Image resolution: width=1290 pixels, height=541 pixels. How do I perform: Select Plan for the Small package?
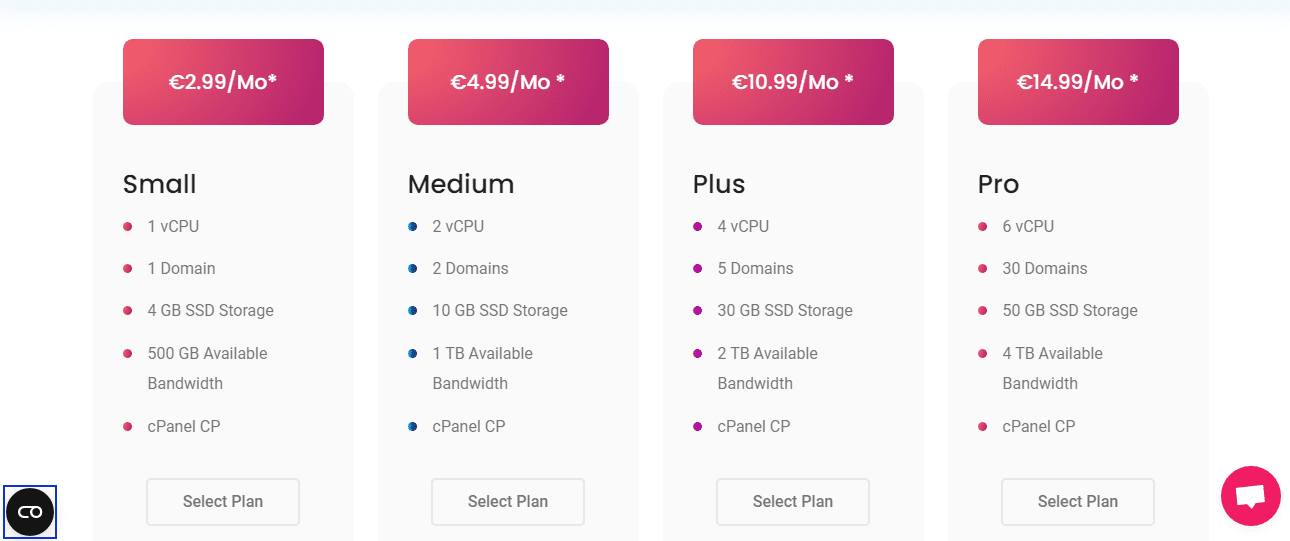[223, 502]
